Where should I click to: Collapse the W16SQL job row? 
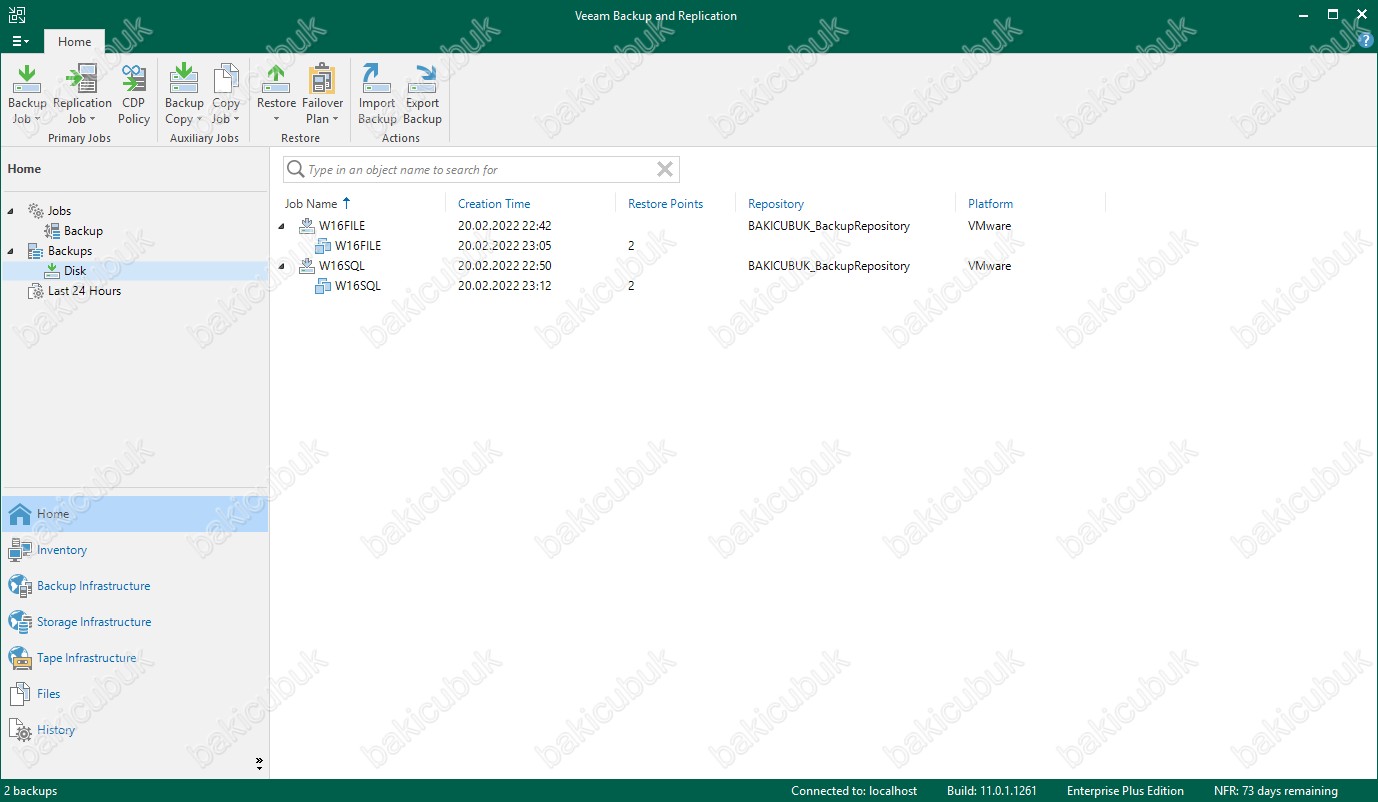[281, 266]
